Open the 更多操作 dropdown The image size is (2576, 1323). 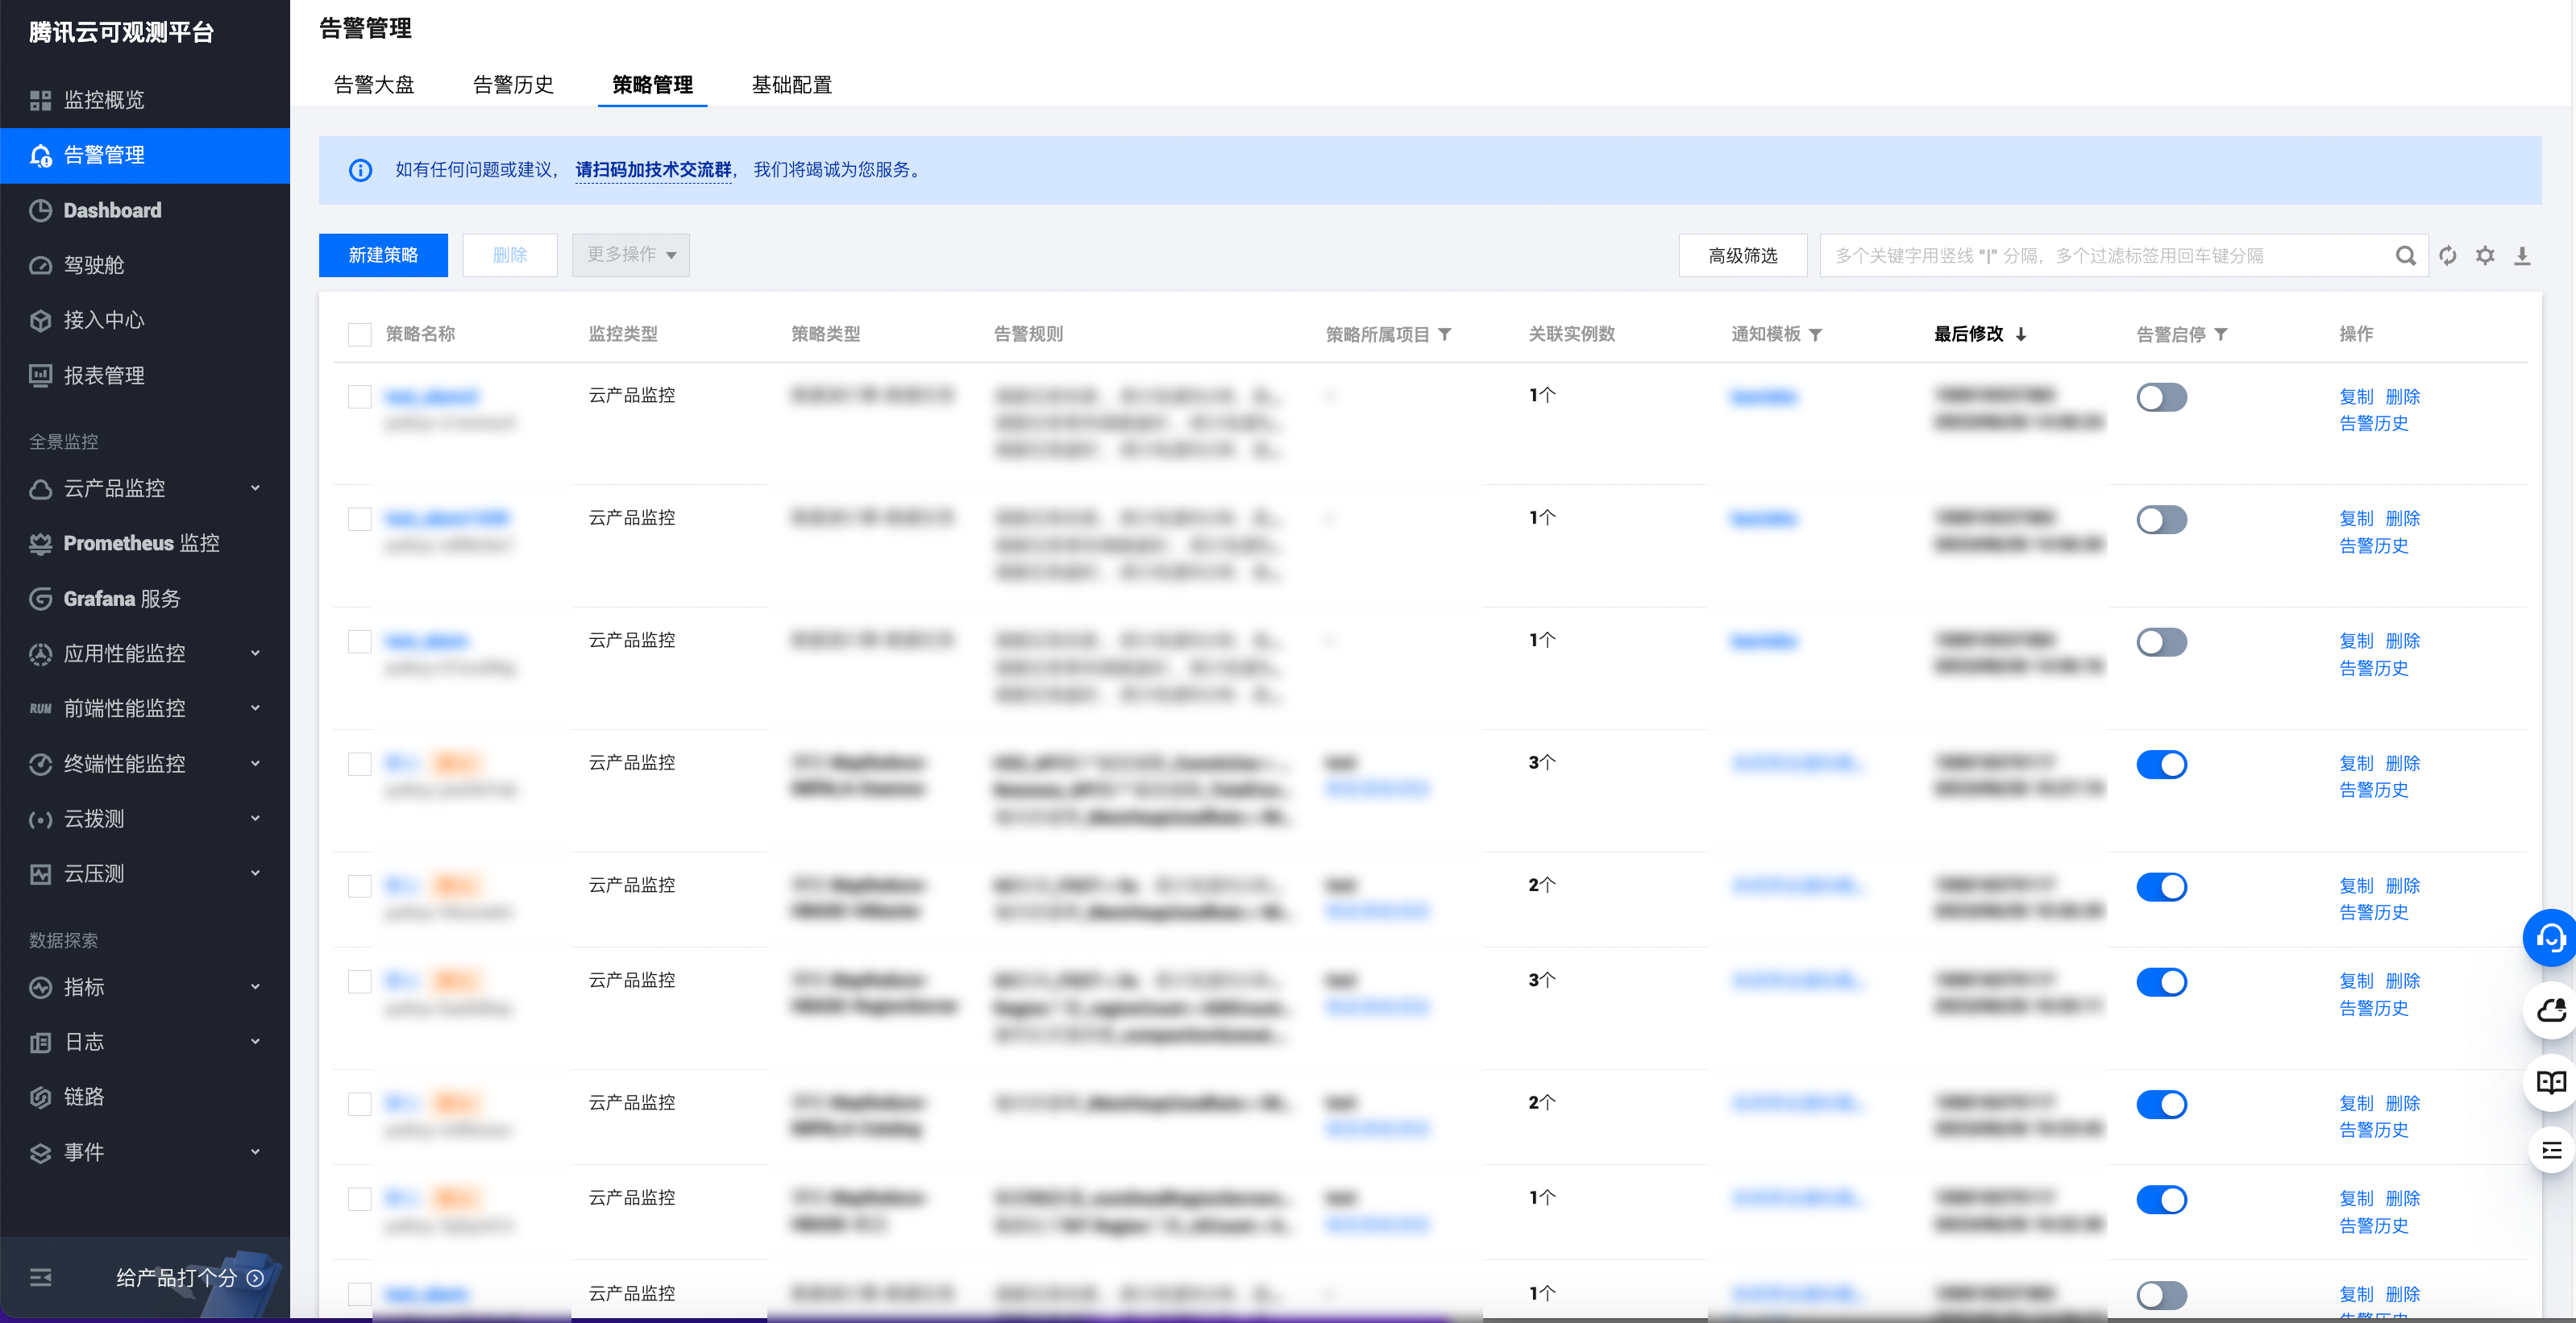point(630,255)
